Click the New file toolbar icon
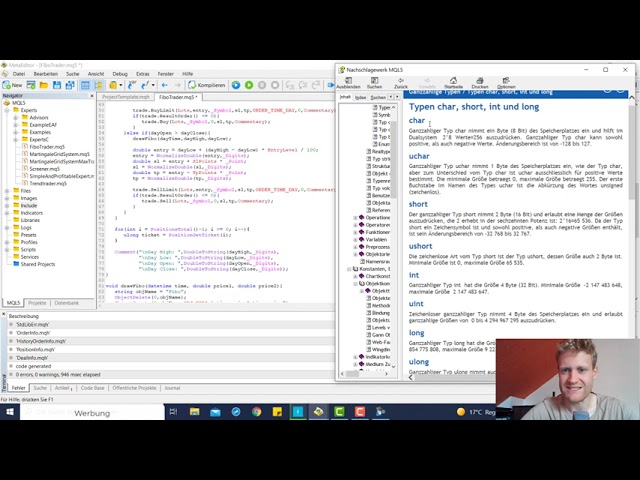The width and height of the screenshot is (640, 480). point(12,85)
